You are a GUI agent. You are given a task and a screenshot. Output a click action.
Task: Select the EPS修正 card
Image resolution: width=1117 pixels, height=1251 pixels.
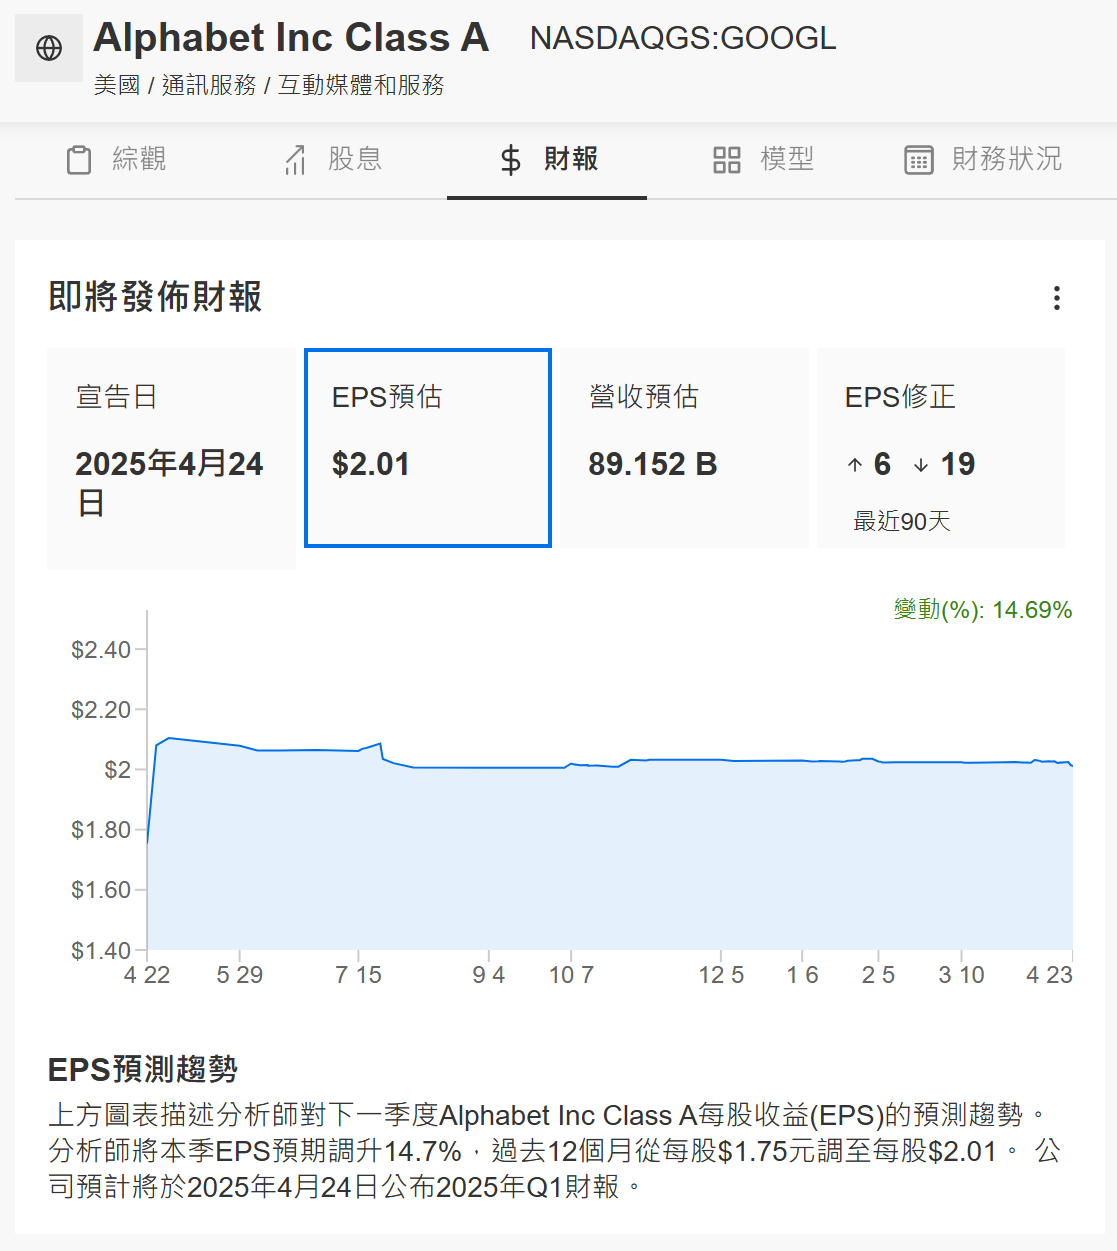click(941, 448)
